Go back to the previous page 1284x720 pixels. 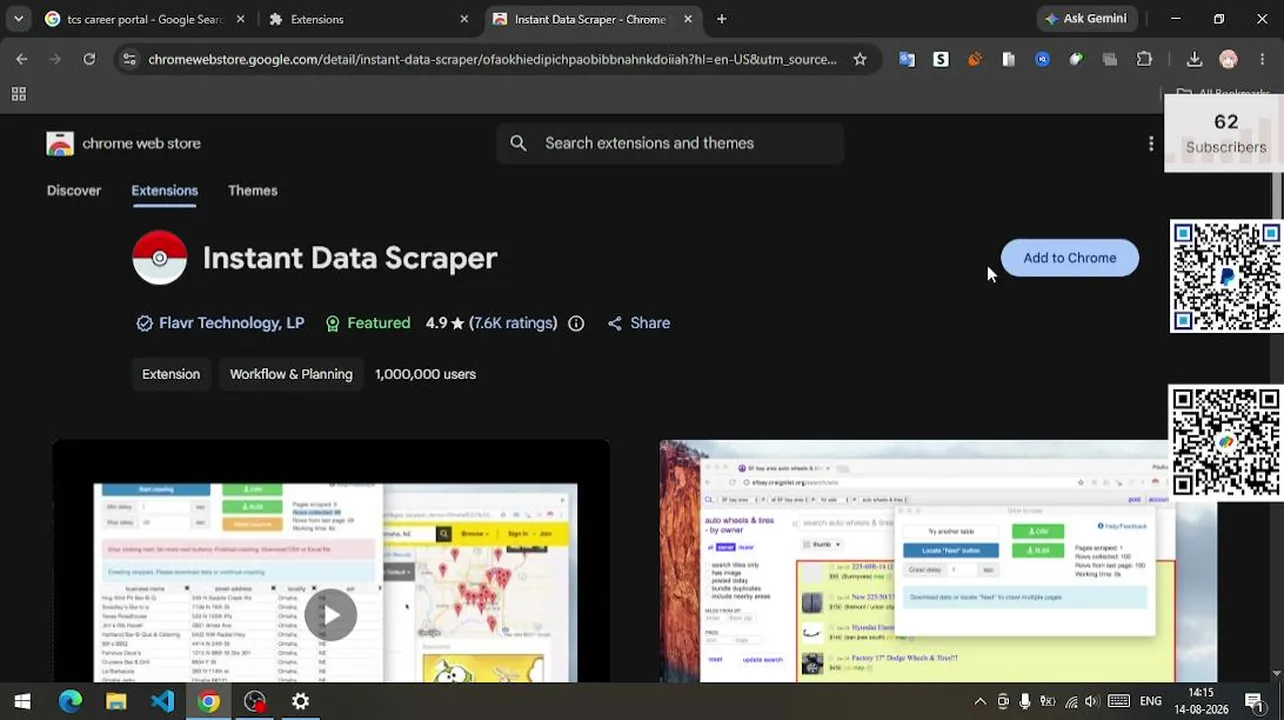[22, 59]
